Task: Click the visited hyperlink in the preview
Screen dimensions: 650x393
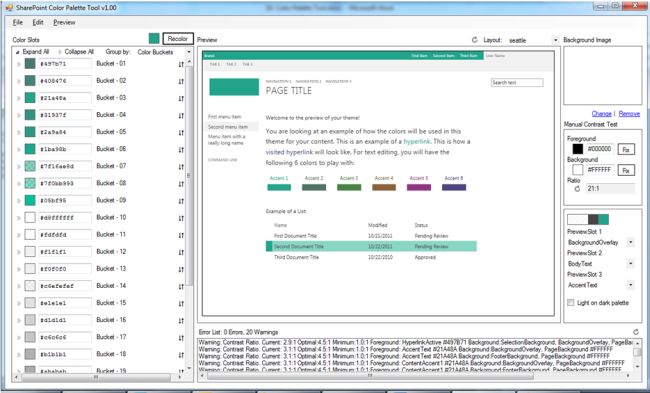Action: pos(289,152)
